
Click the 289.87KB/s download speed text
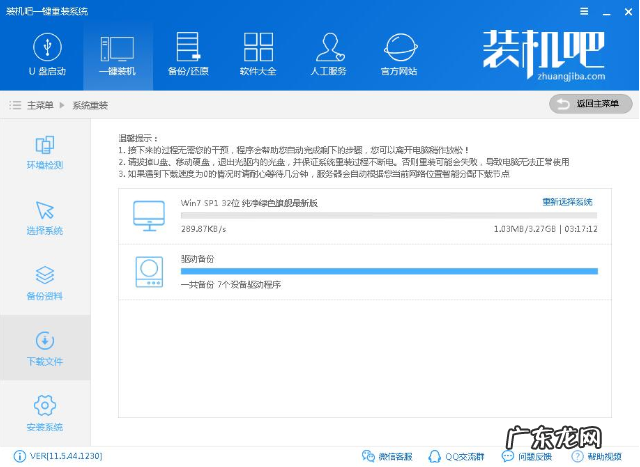(x=203, y=229)
